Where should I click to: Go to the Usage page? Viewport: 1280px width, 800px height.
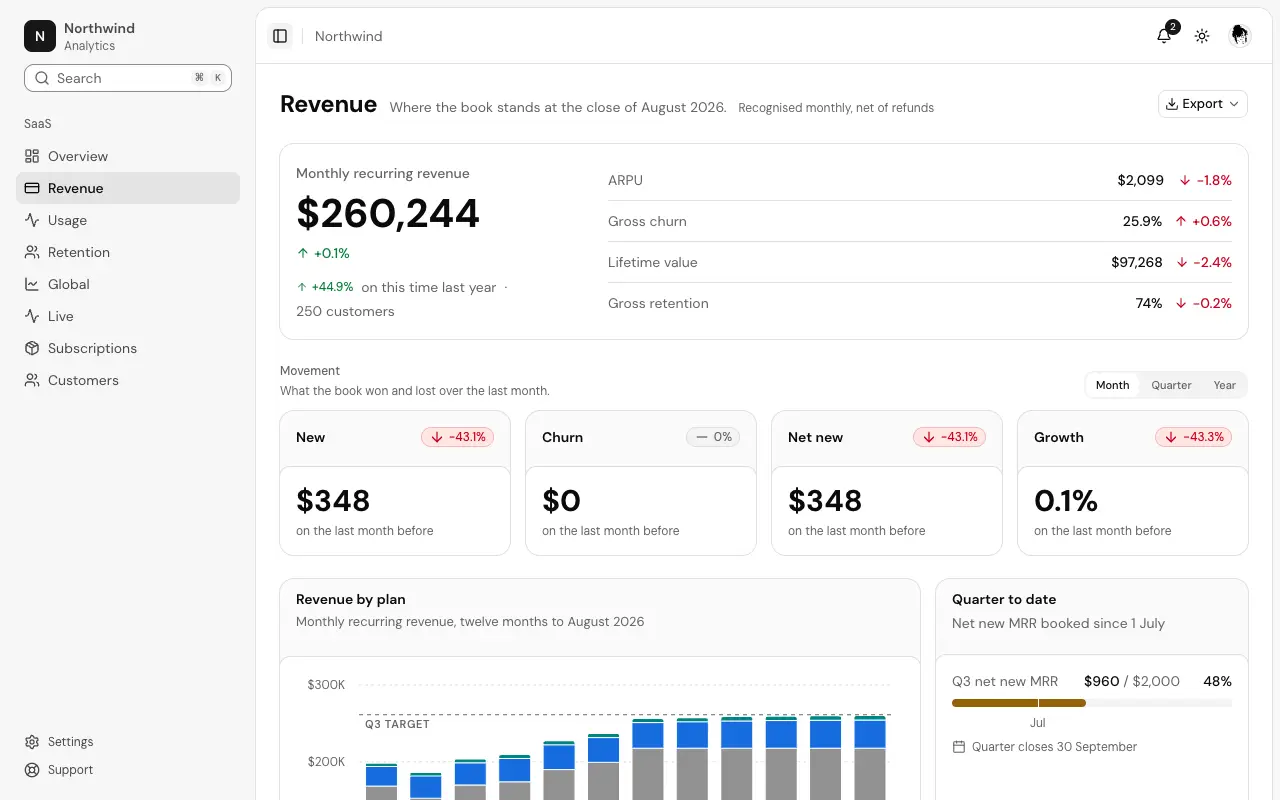128,220
